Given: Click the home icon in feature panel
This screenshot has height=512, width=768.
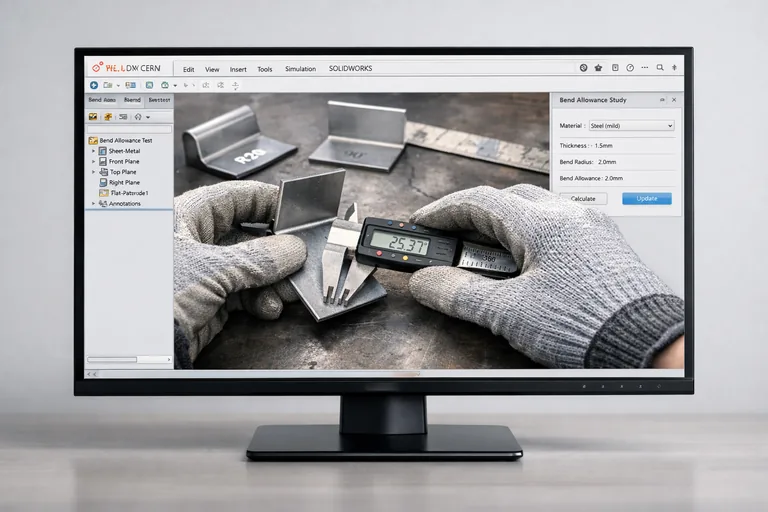Looking at the screenshot, I should click(138, 117).
